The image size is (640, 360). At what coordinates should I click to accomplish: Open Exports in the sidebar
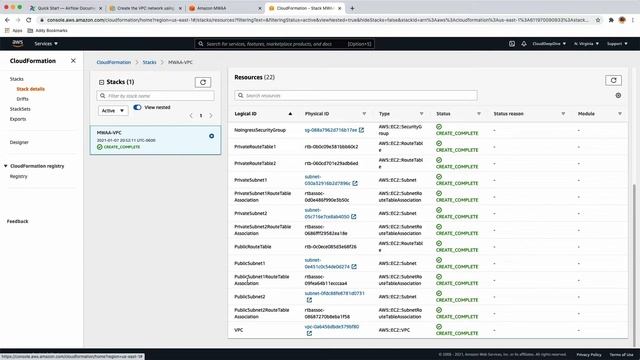18,119
